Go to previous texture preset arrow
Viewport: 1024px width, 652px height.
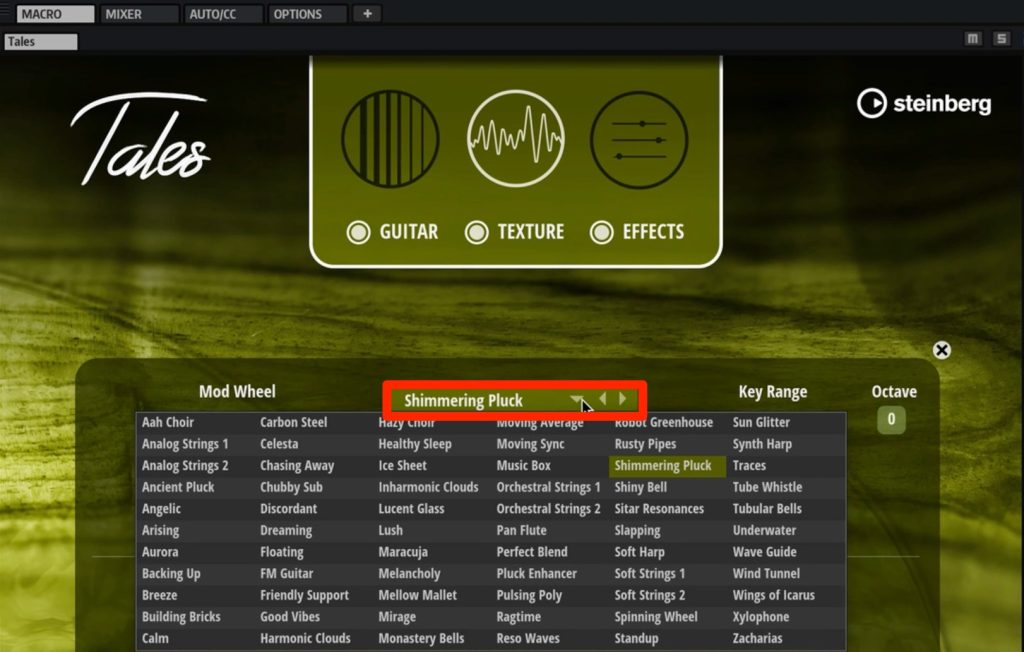(603, 400)
